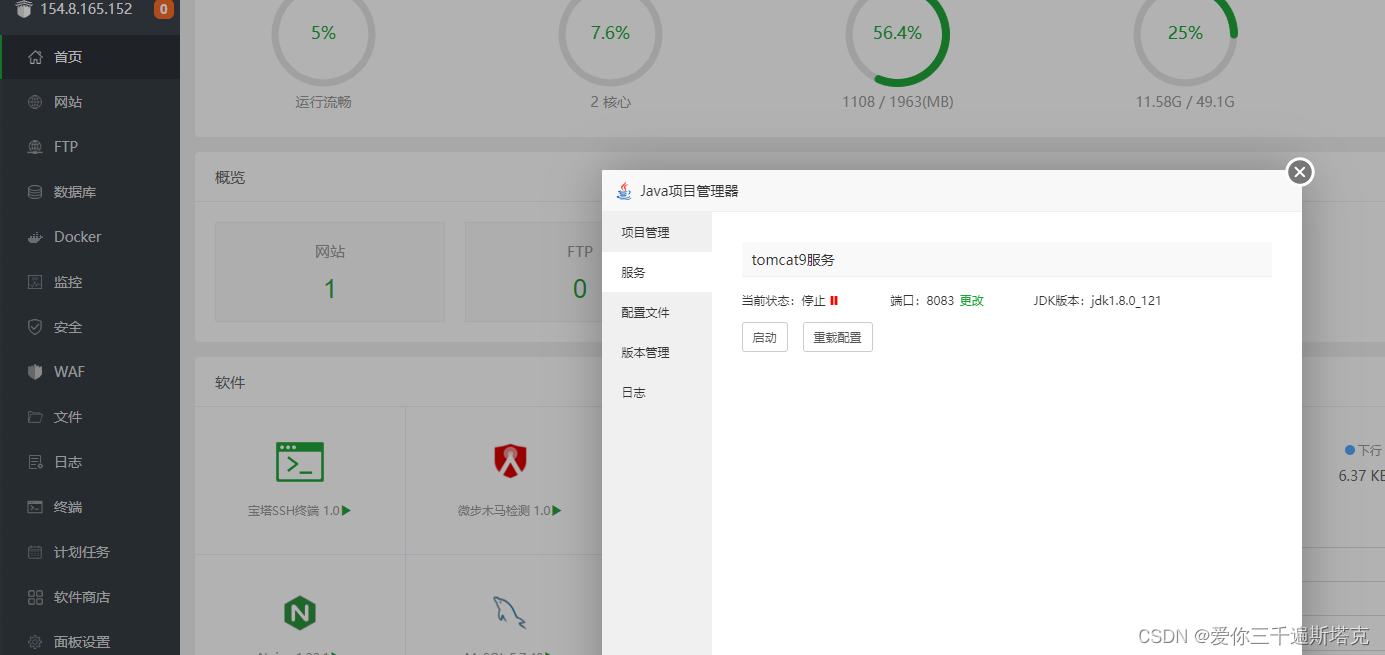Switch to the 服务 tab

click(x=657, y=272)
